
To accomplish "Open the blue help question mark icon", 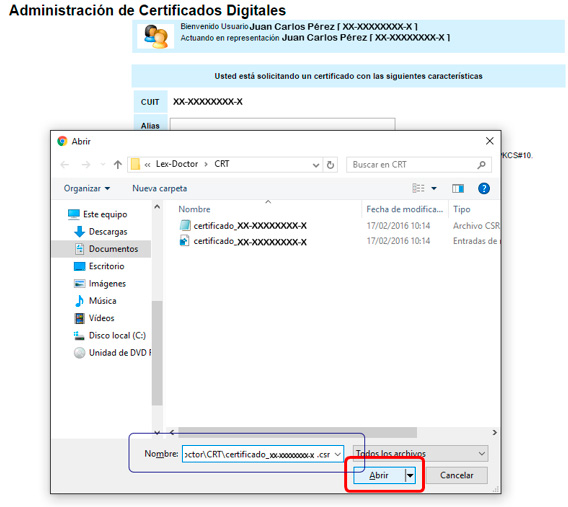I will pyautogui.click(x=484, y=188).
